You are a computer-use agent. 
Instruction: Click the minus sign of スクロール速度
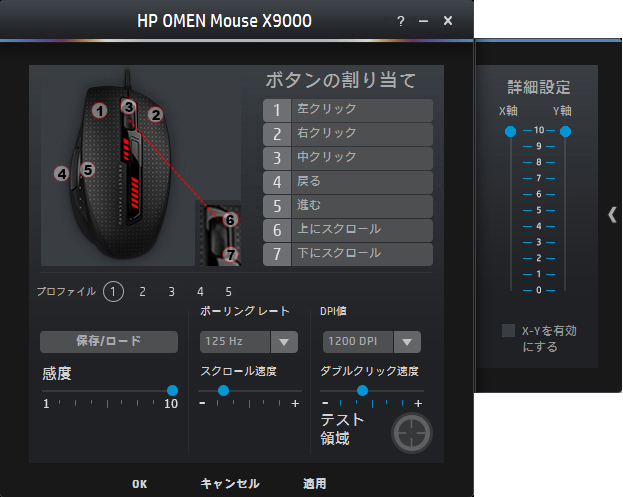202,403
